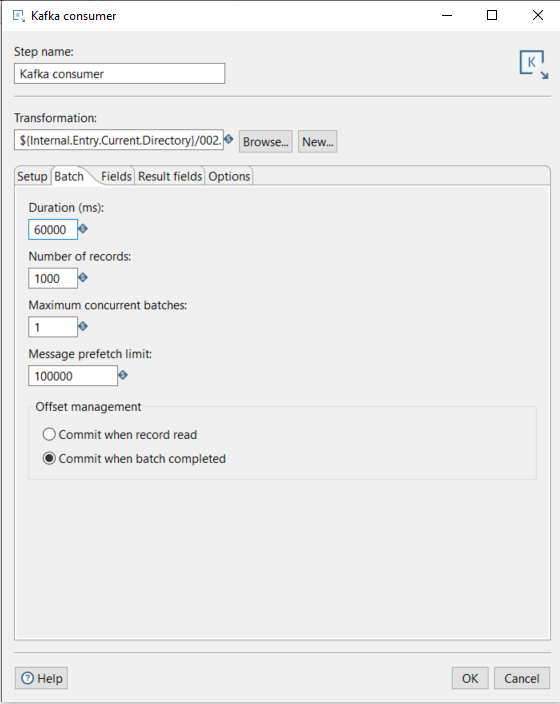Click the Kafka consumer step icon at top right

coord(534,65)
